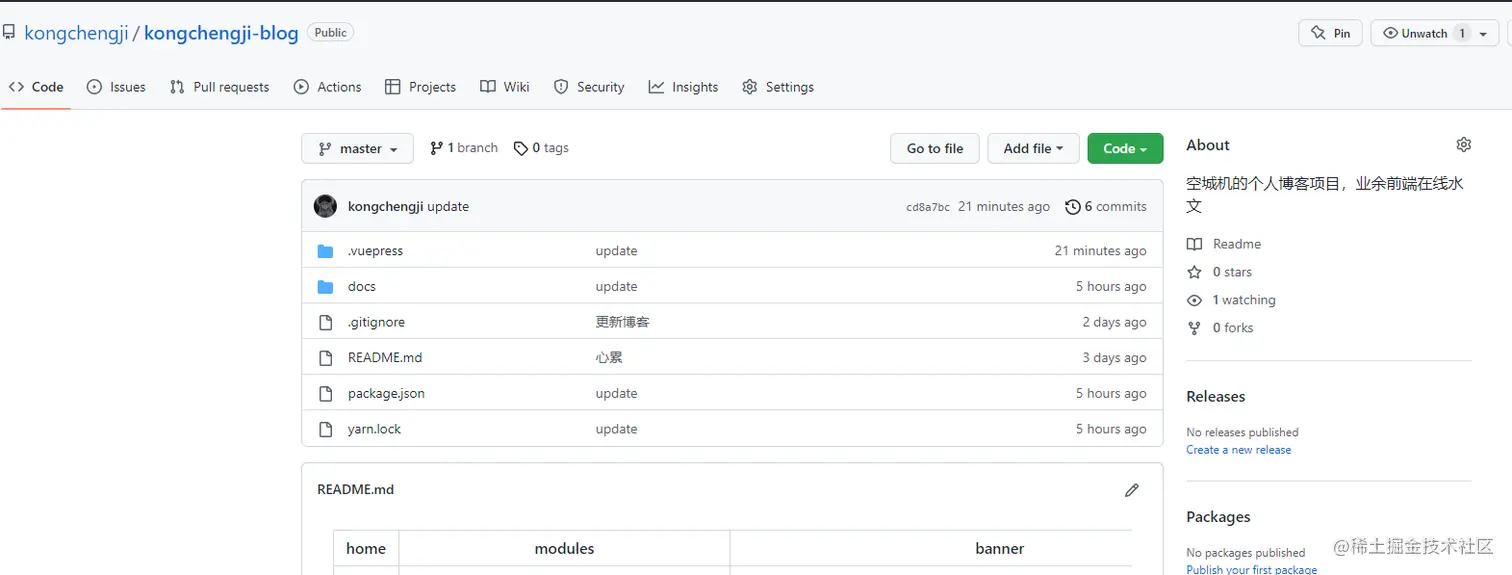
Task: Open the Settings tab
Action: coord(778,87)
